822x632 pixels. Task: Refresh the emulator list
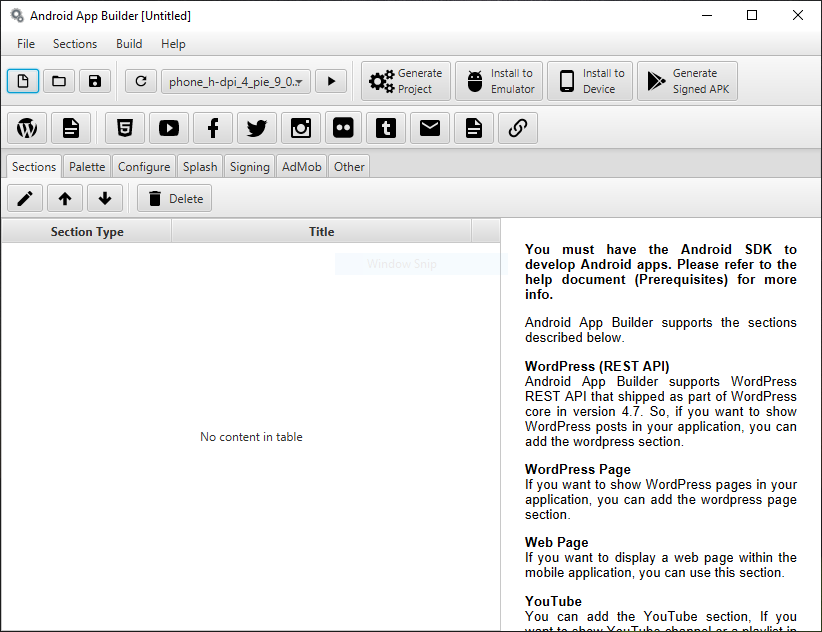[x=140, y=81]
